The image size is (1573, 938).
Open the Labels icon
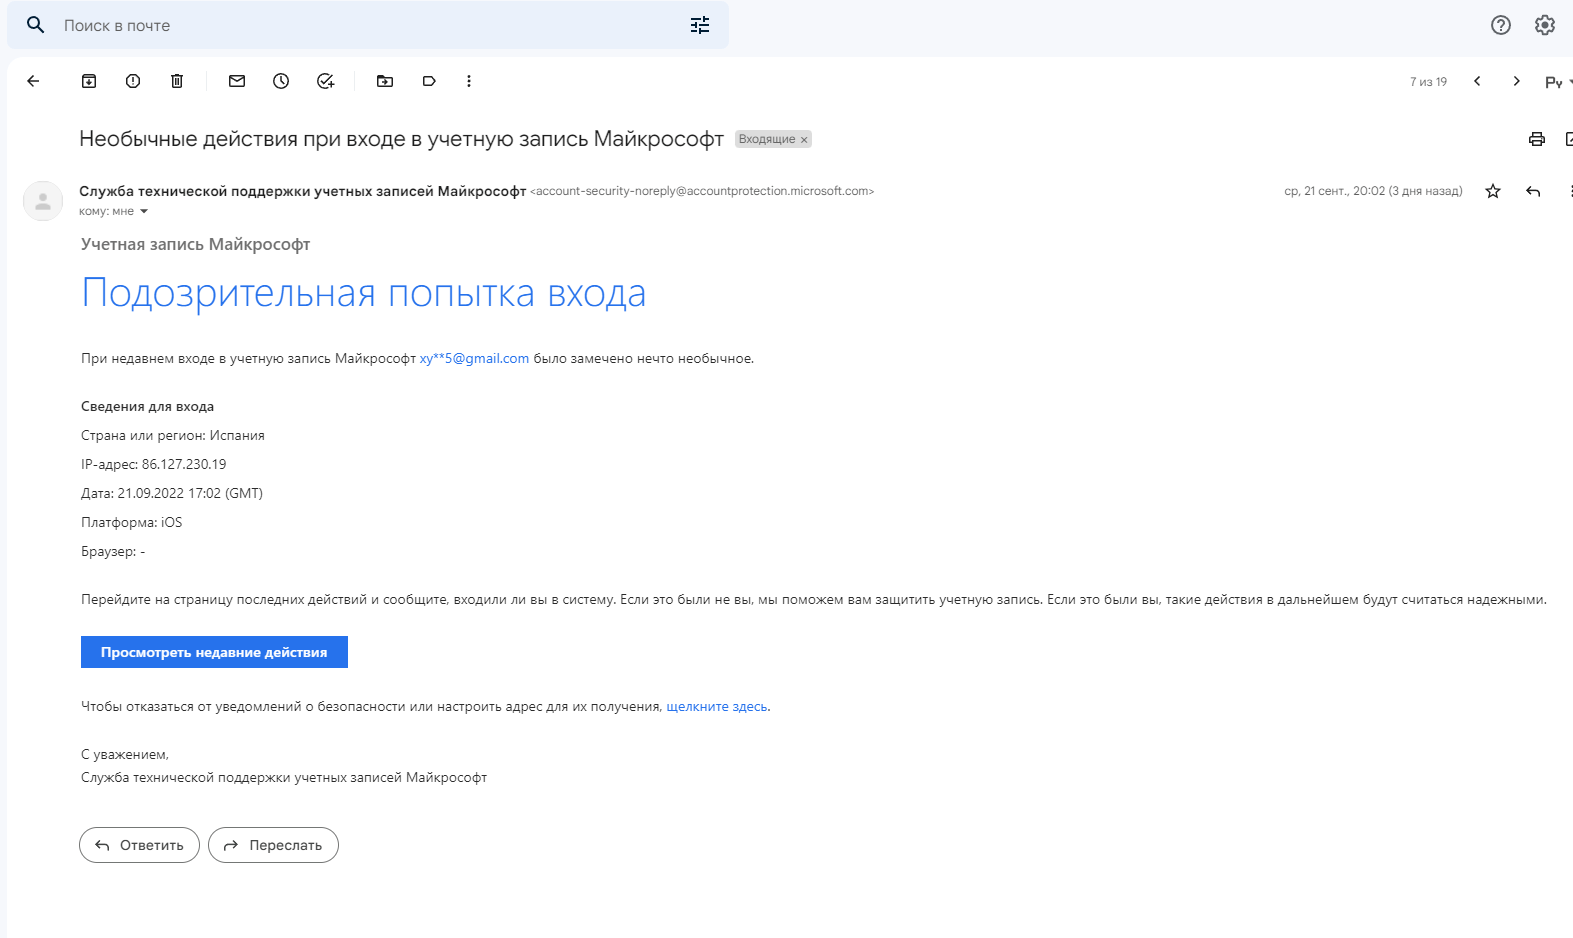[x=429, y=81]
